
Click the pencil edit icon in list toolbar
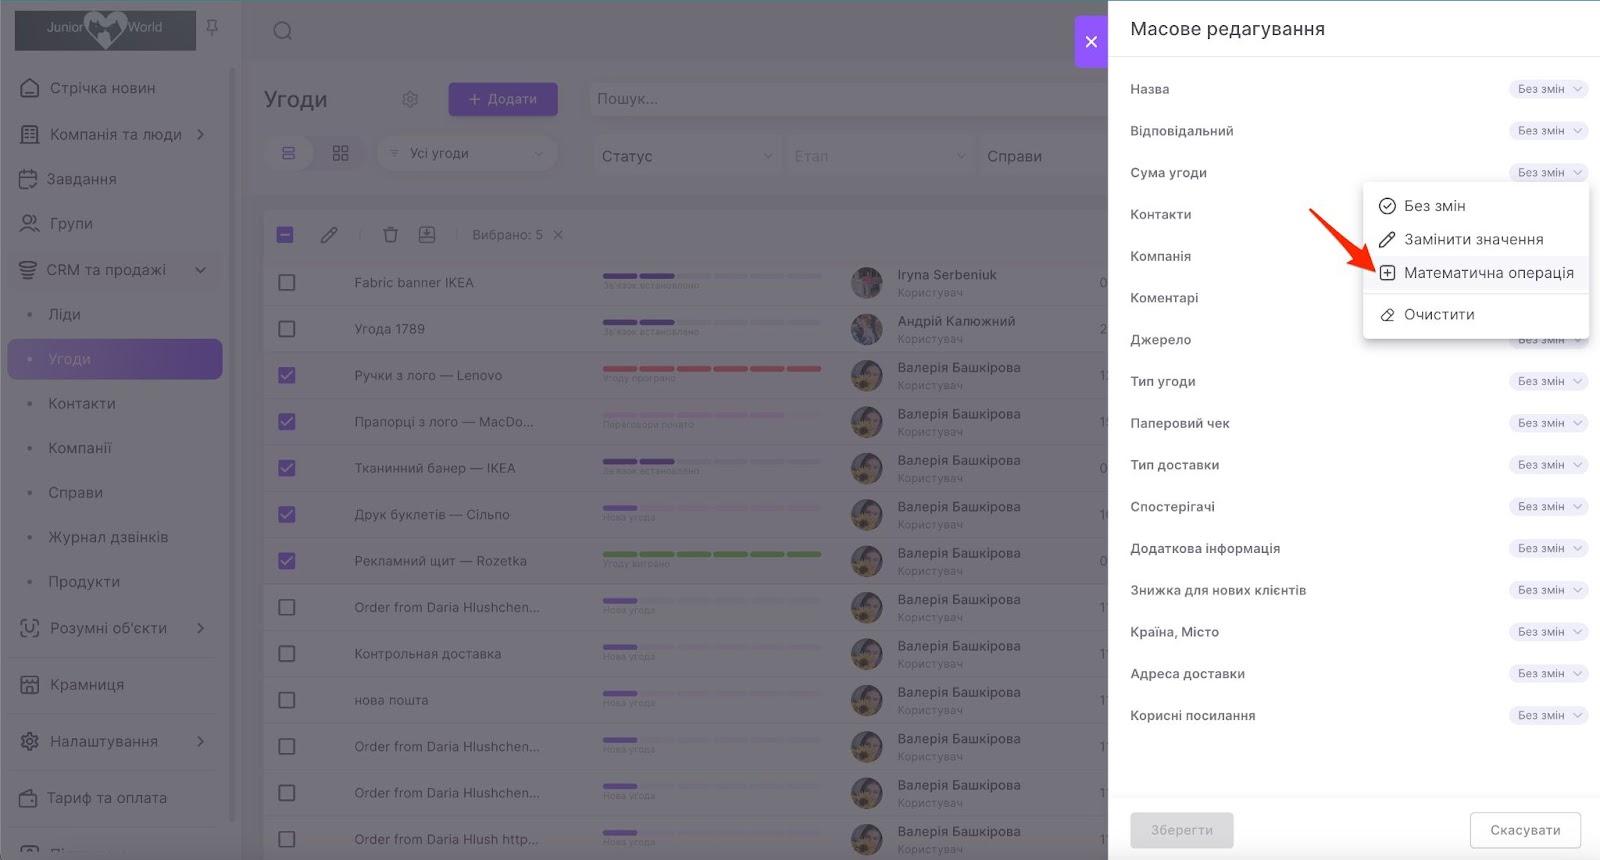point(329,235)
